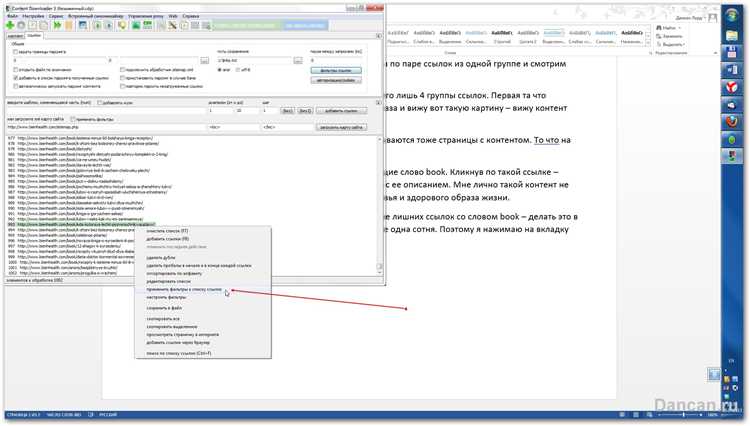Click the floppy disk icon in taskbar
The image size is (750, 426).
tap(732, 53)
